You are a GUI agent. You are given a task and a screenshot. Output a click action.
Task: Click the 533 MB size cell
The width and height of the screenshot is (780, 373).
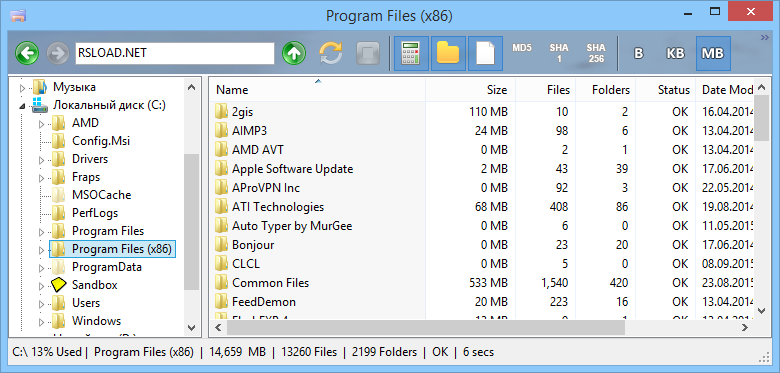click(x=488, y=283)
